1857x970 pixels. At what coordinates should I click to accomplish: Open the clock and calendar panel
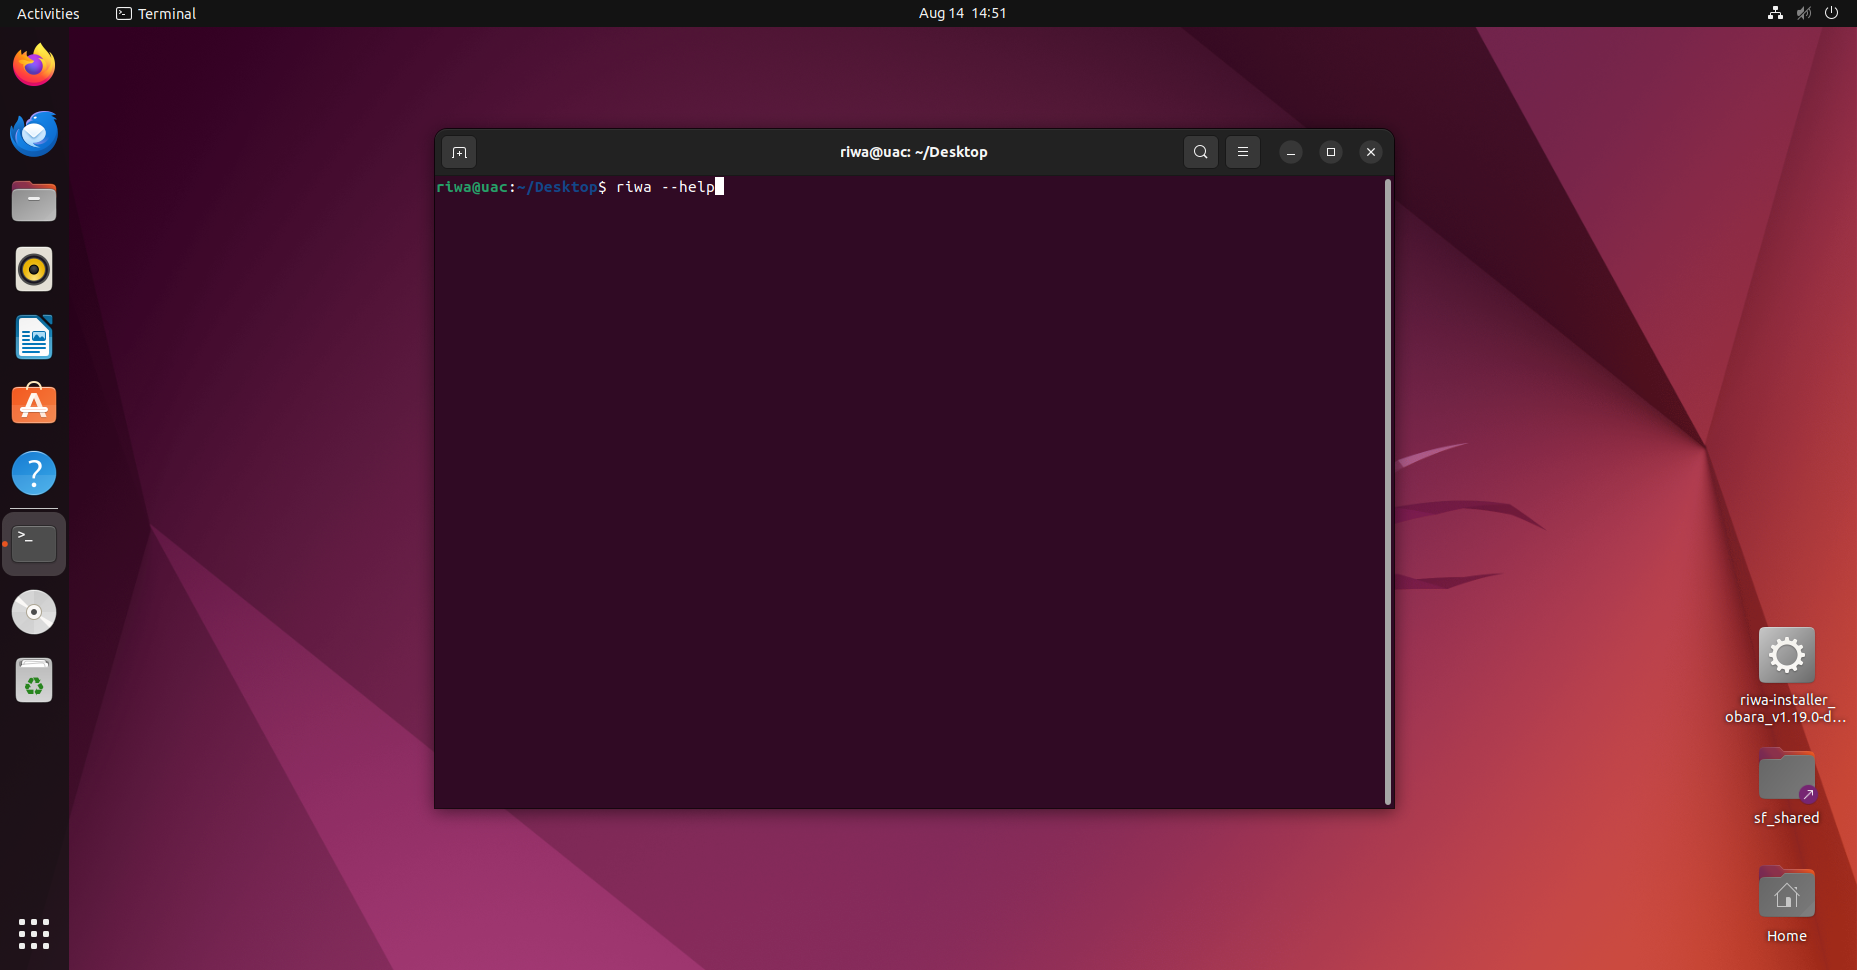(x=962, y=13)
